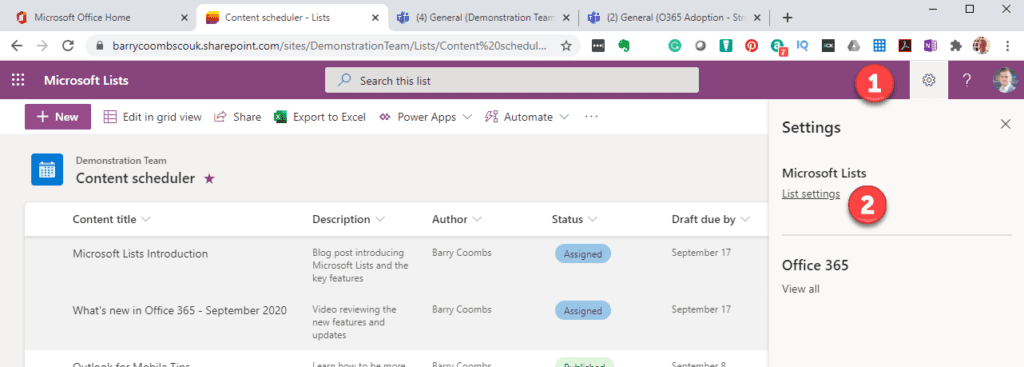Click the OneNote clipper extension icon
Screen dimensions: 1024x367
click(930, 46)
